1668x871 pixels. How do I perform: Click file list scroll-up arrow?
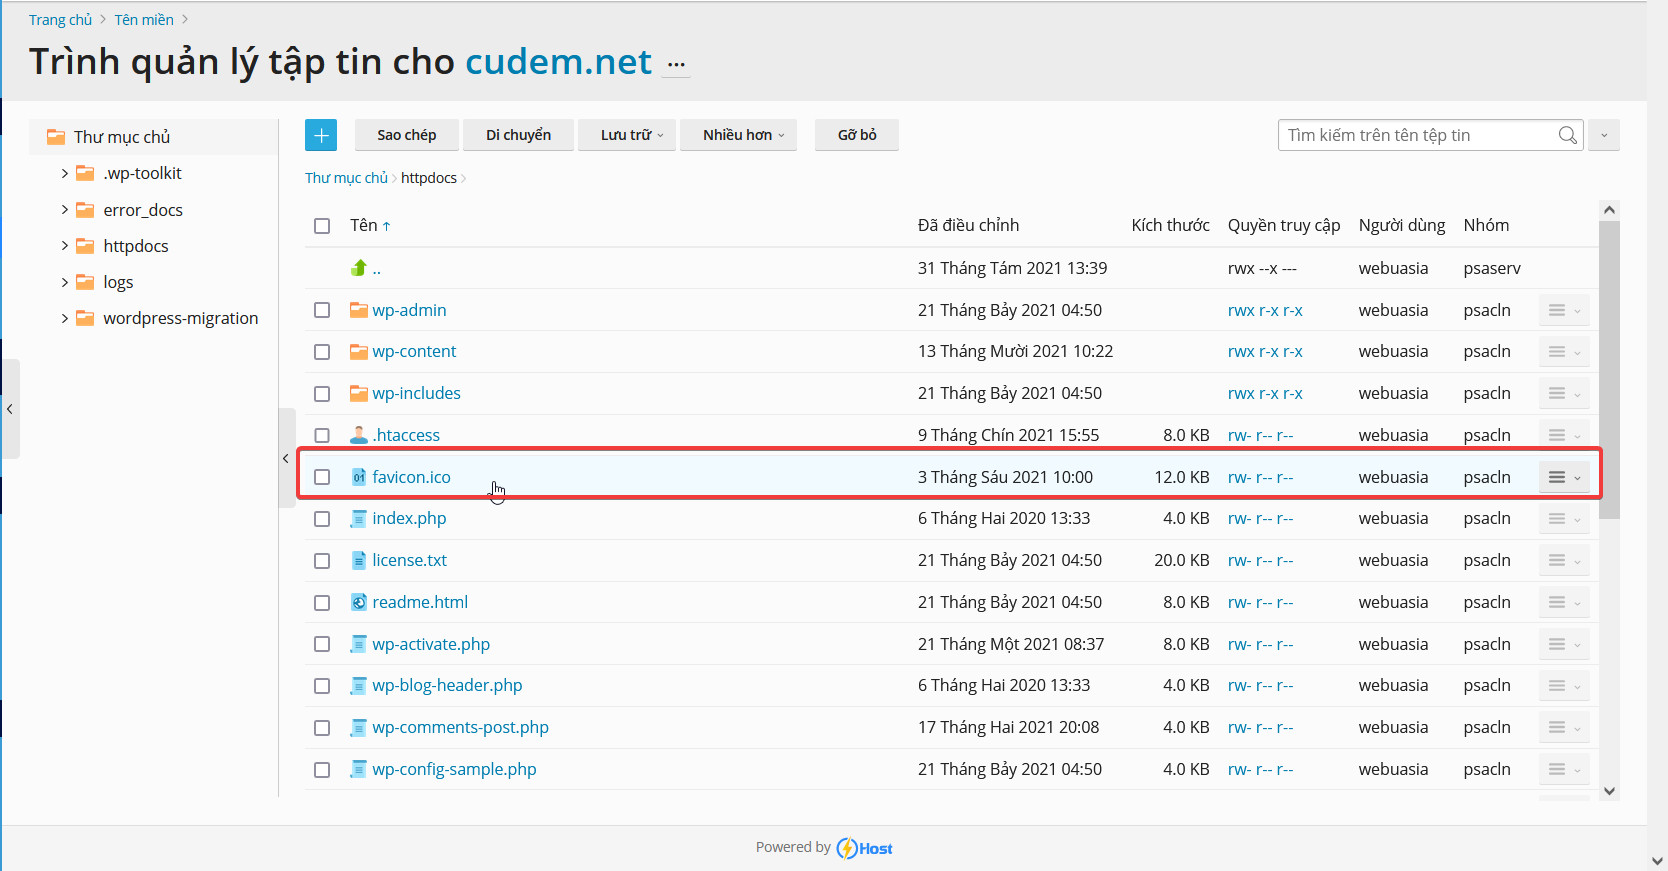pos(1609,210)
